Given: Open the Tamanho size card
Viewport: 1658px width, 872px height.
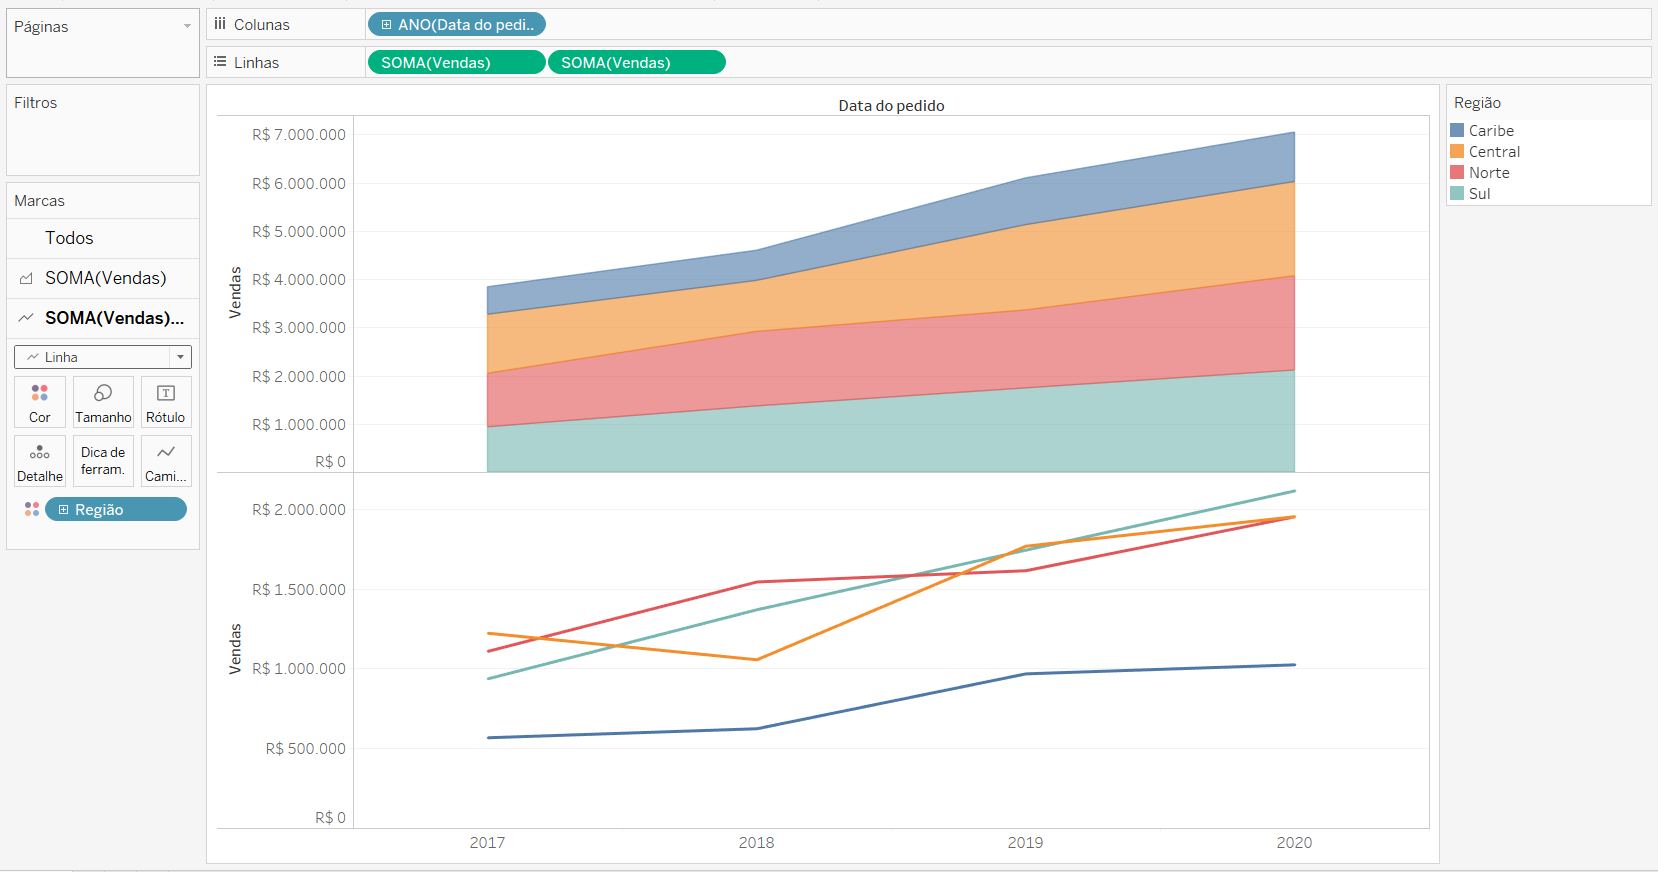Looking at the screenshot, I should [103, 402].
